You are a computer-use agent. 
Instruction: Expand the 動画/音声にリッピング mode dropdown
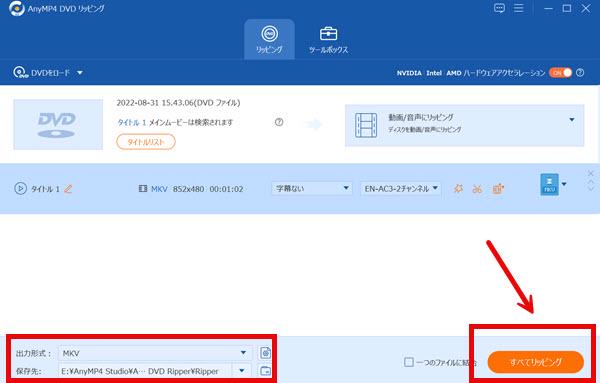point(572,120)
